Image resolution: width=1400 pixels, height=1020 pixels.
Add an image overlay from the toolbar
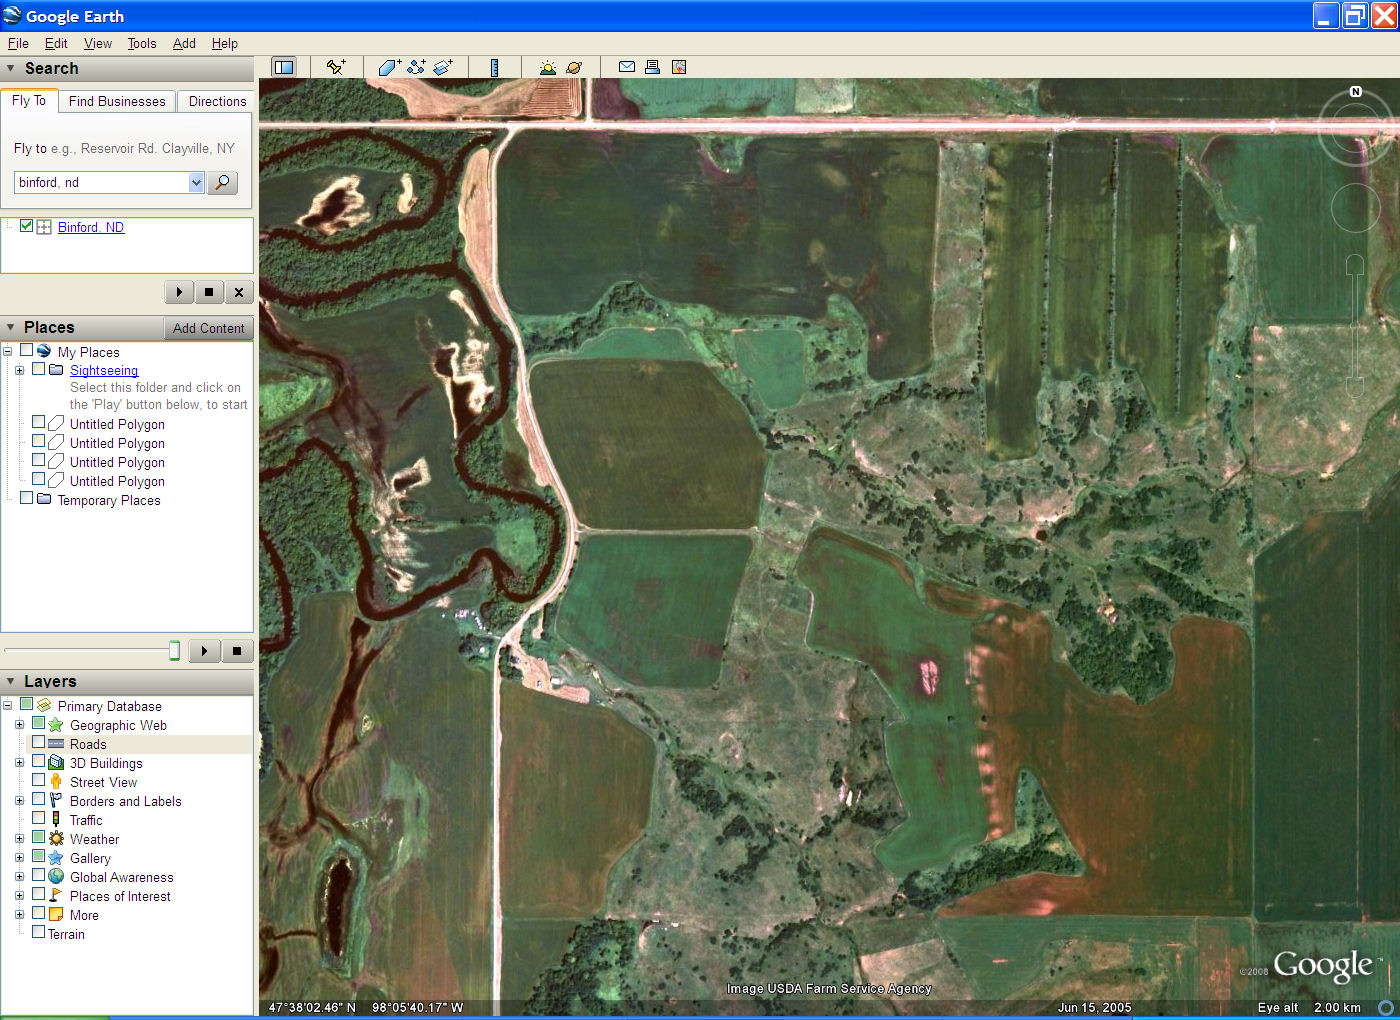(443, 67)
